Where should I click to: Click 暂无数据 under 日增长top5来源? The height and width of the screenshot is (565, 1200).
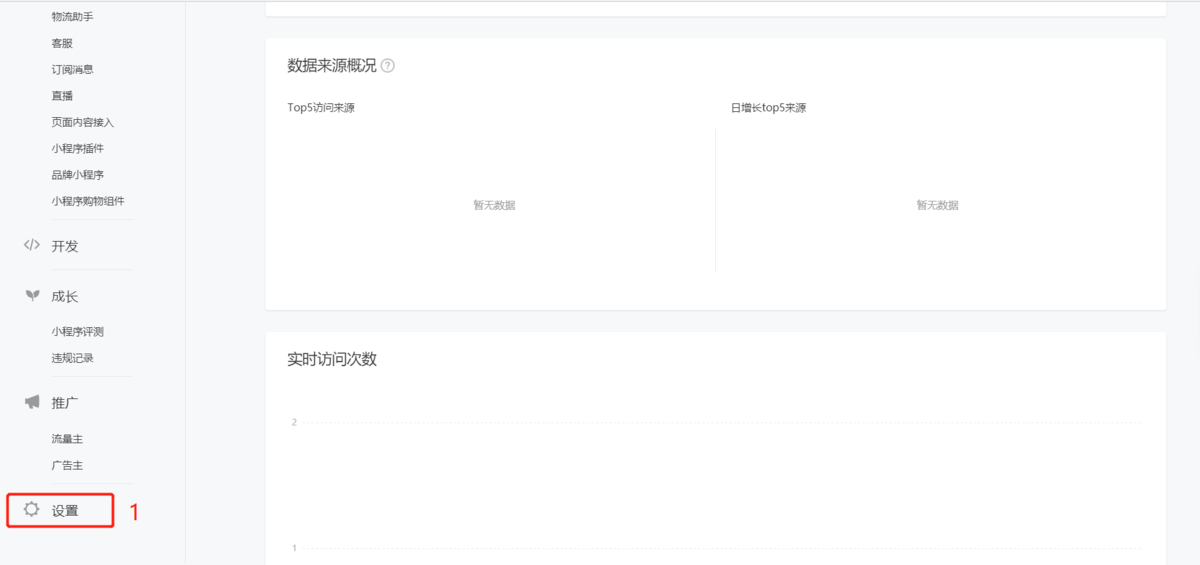click(937, 205)
